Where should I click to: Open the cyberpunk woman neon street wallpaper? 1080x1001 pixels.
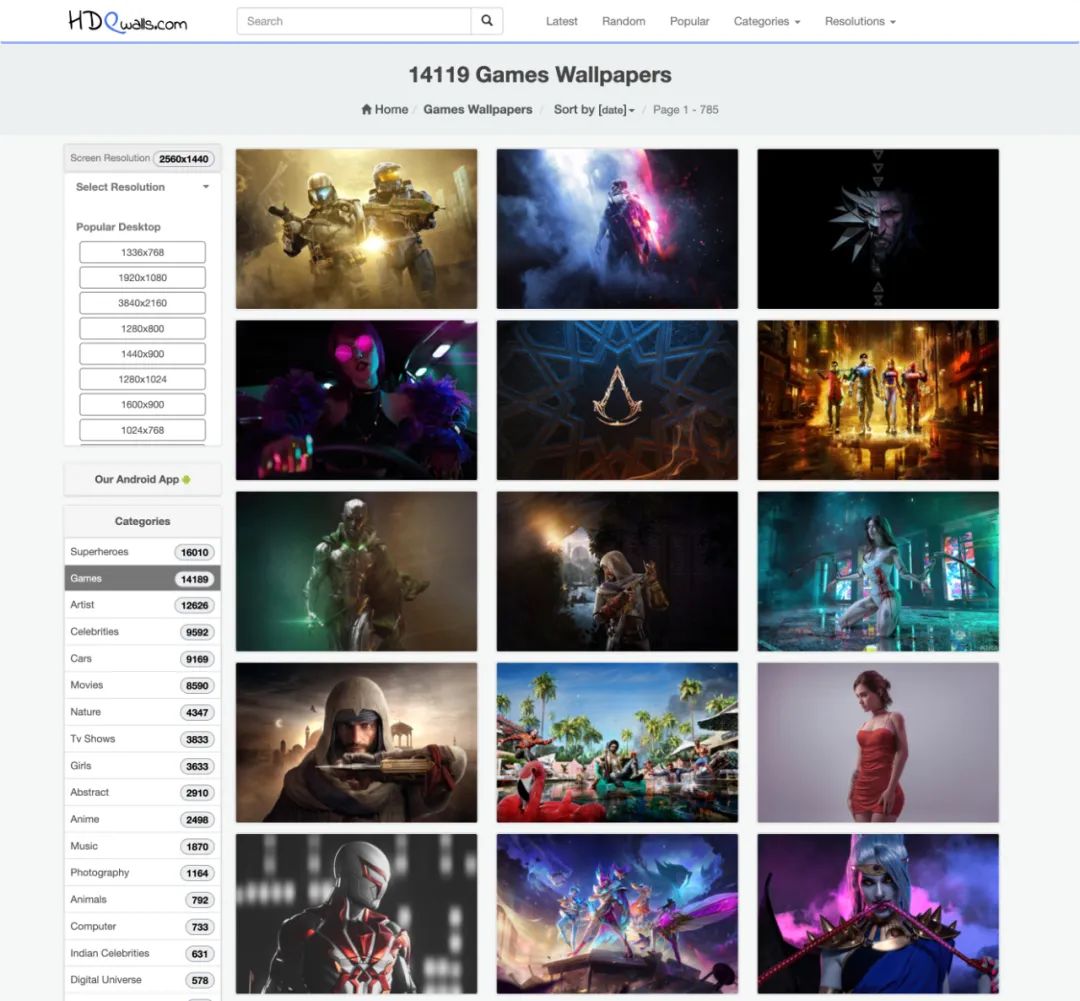click(x=878, y=571)
